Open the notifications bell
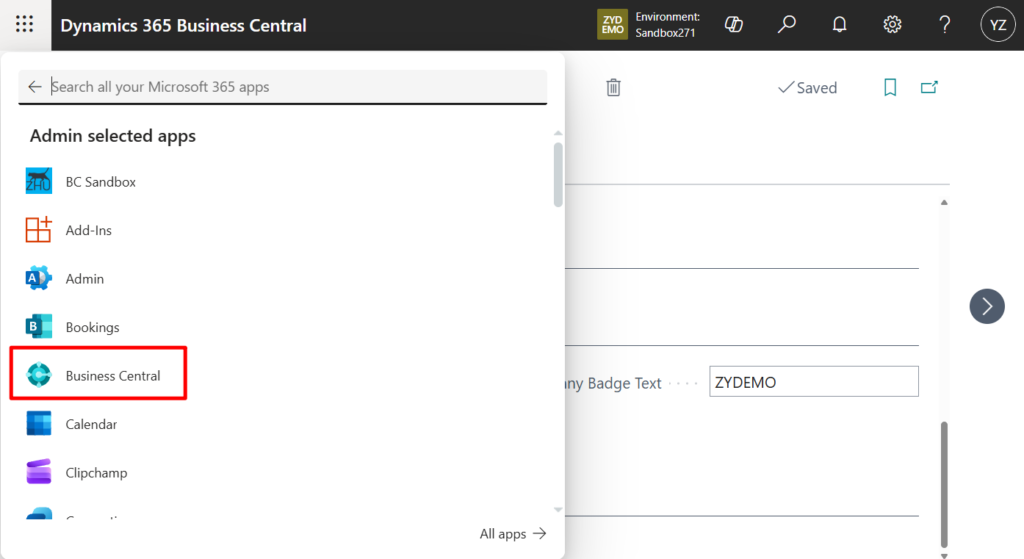 (x=840, y=25)
